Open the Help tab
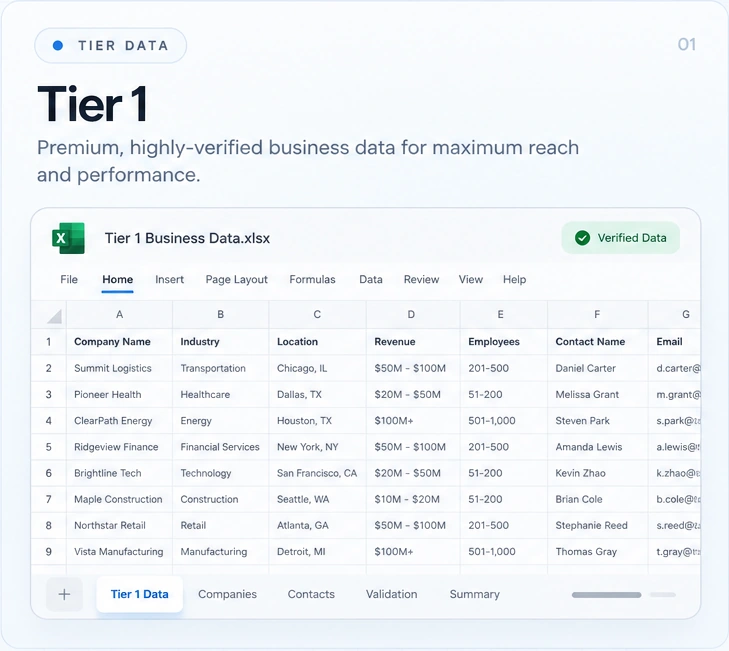Image resolution: width=729 pixels, height=651 pixels. [514, 279]
